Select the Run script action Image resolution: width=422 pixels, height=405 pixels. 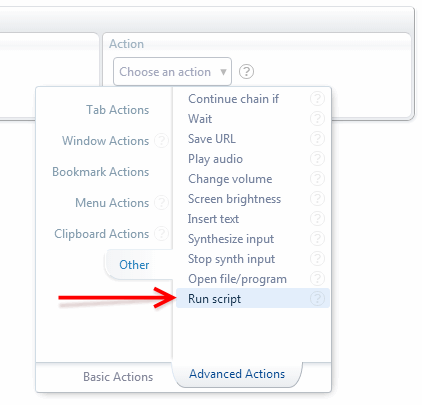[253, 299]
